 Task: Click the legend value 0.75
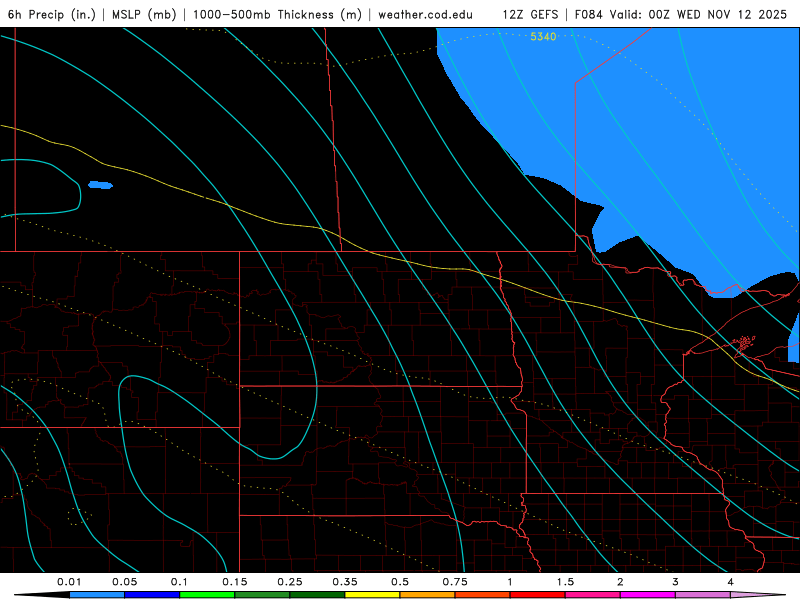455,582
